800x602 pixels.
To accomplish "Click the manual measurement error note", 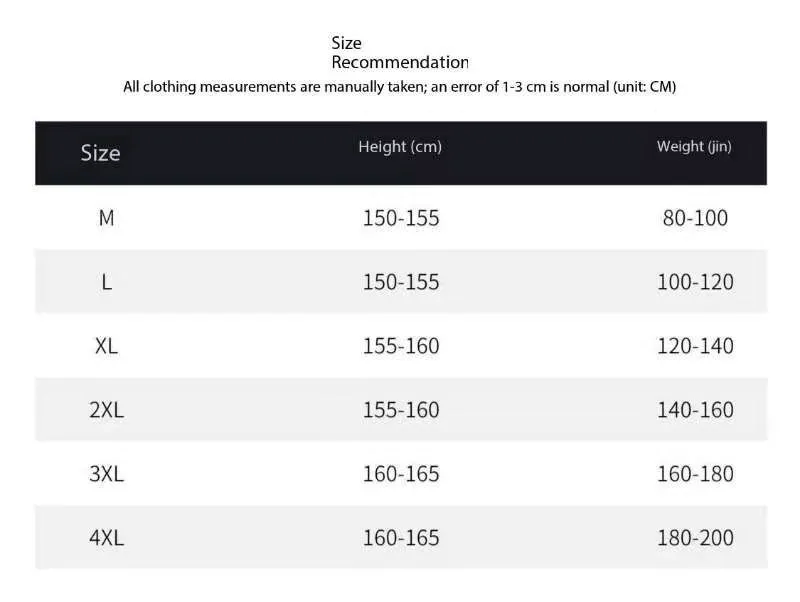I will click(399, 86).
